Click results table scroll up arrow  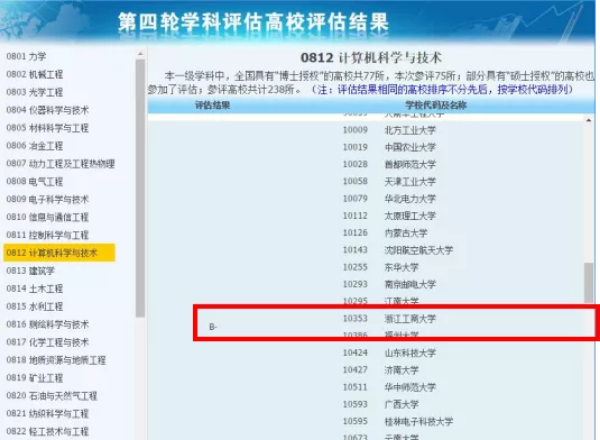(589, 121)
